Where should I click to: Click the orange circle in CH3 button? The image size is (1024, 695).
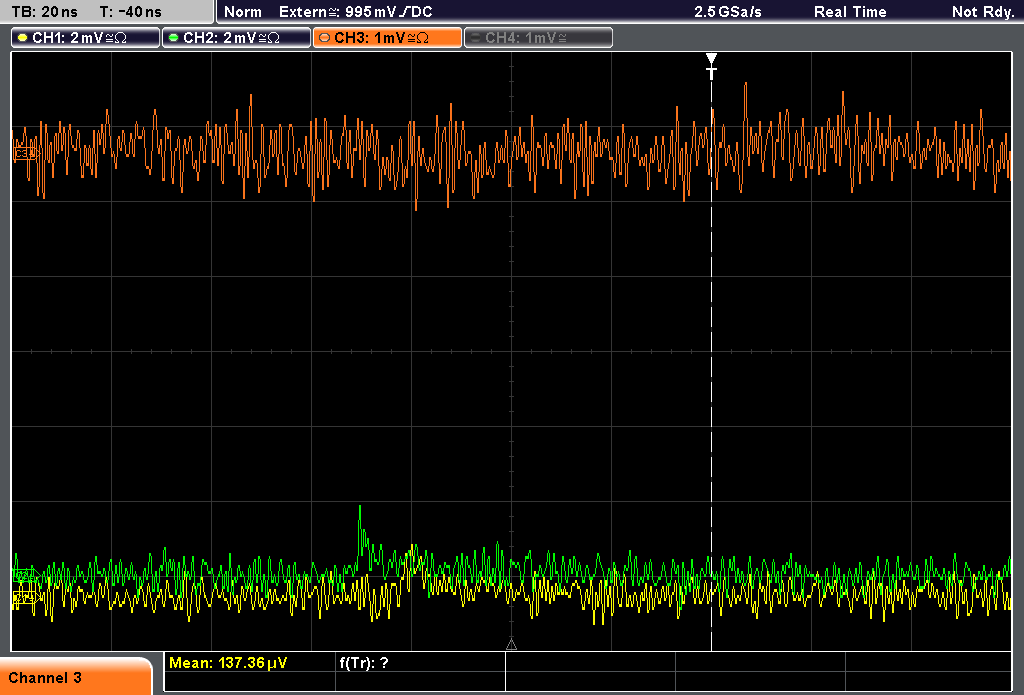click(325, 38)
